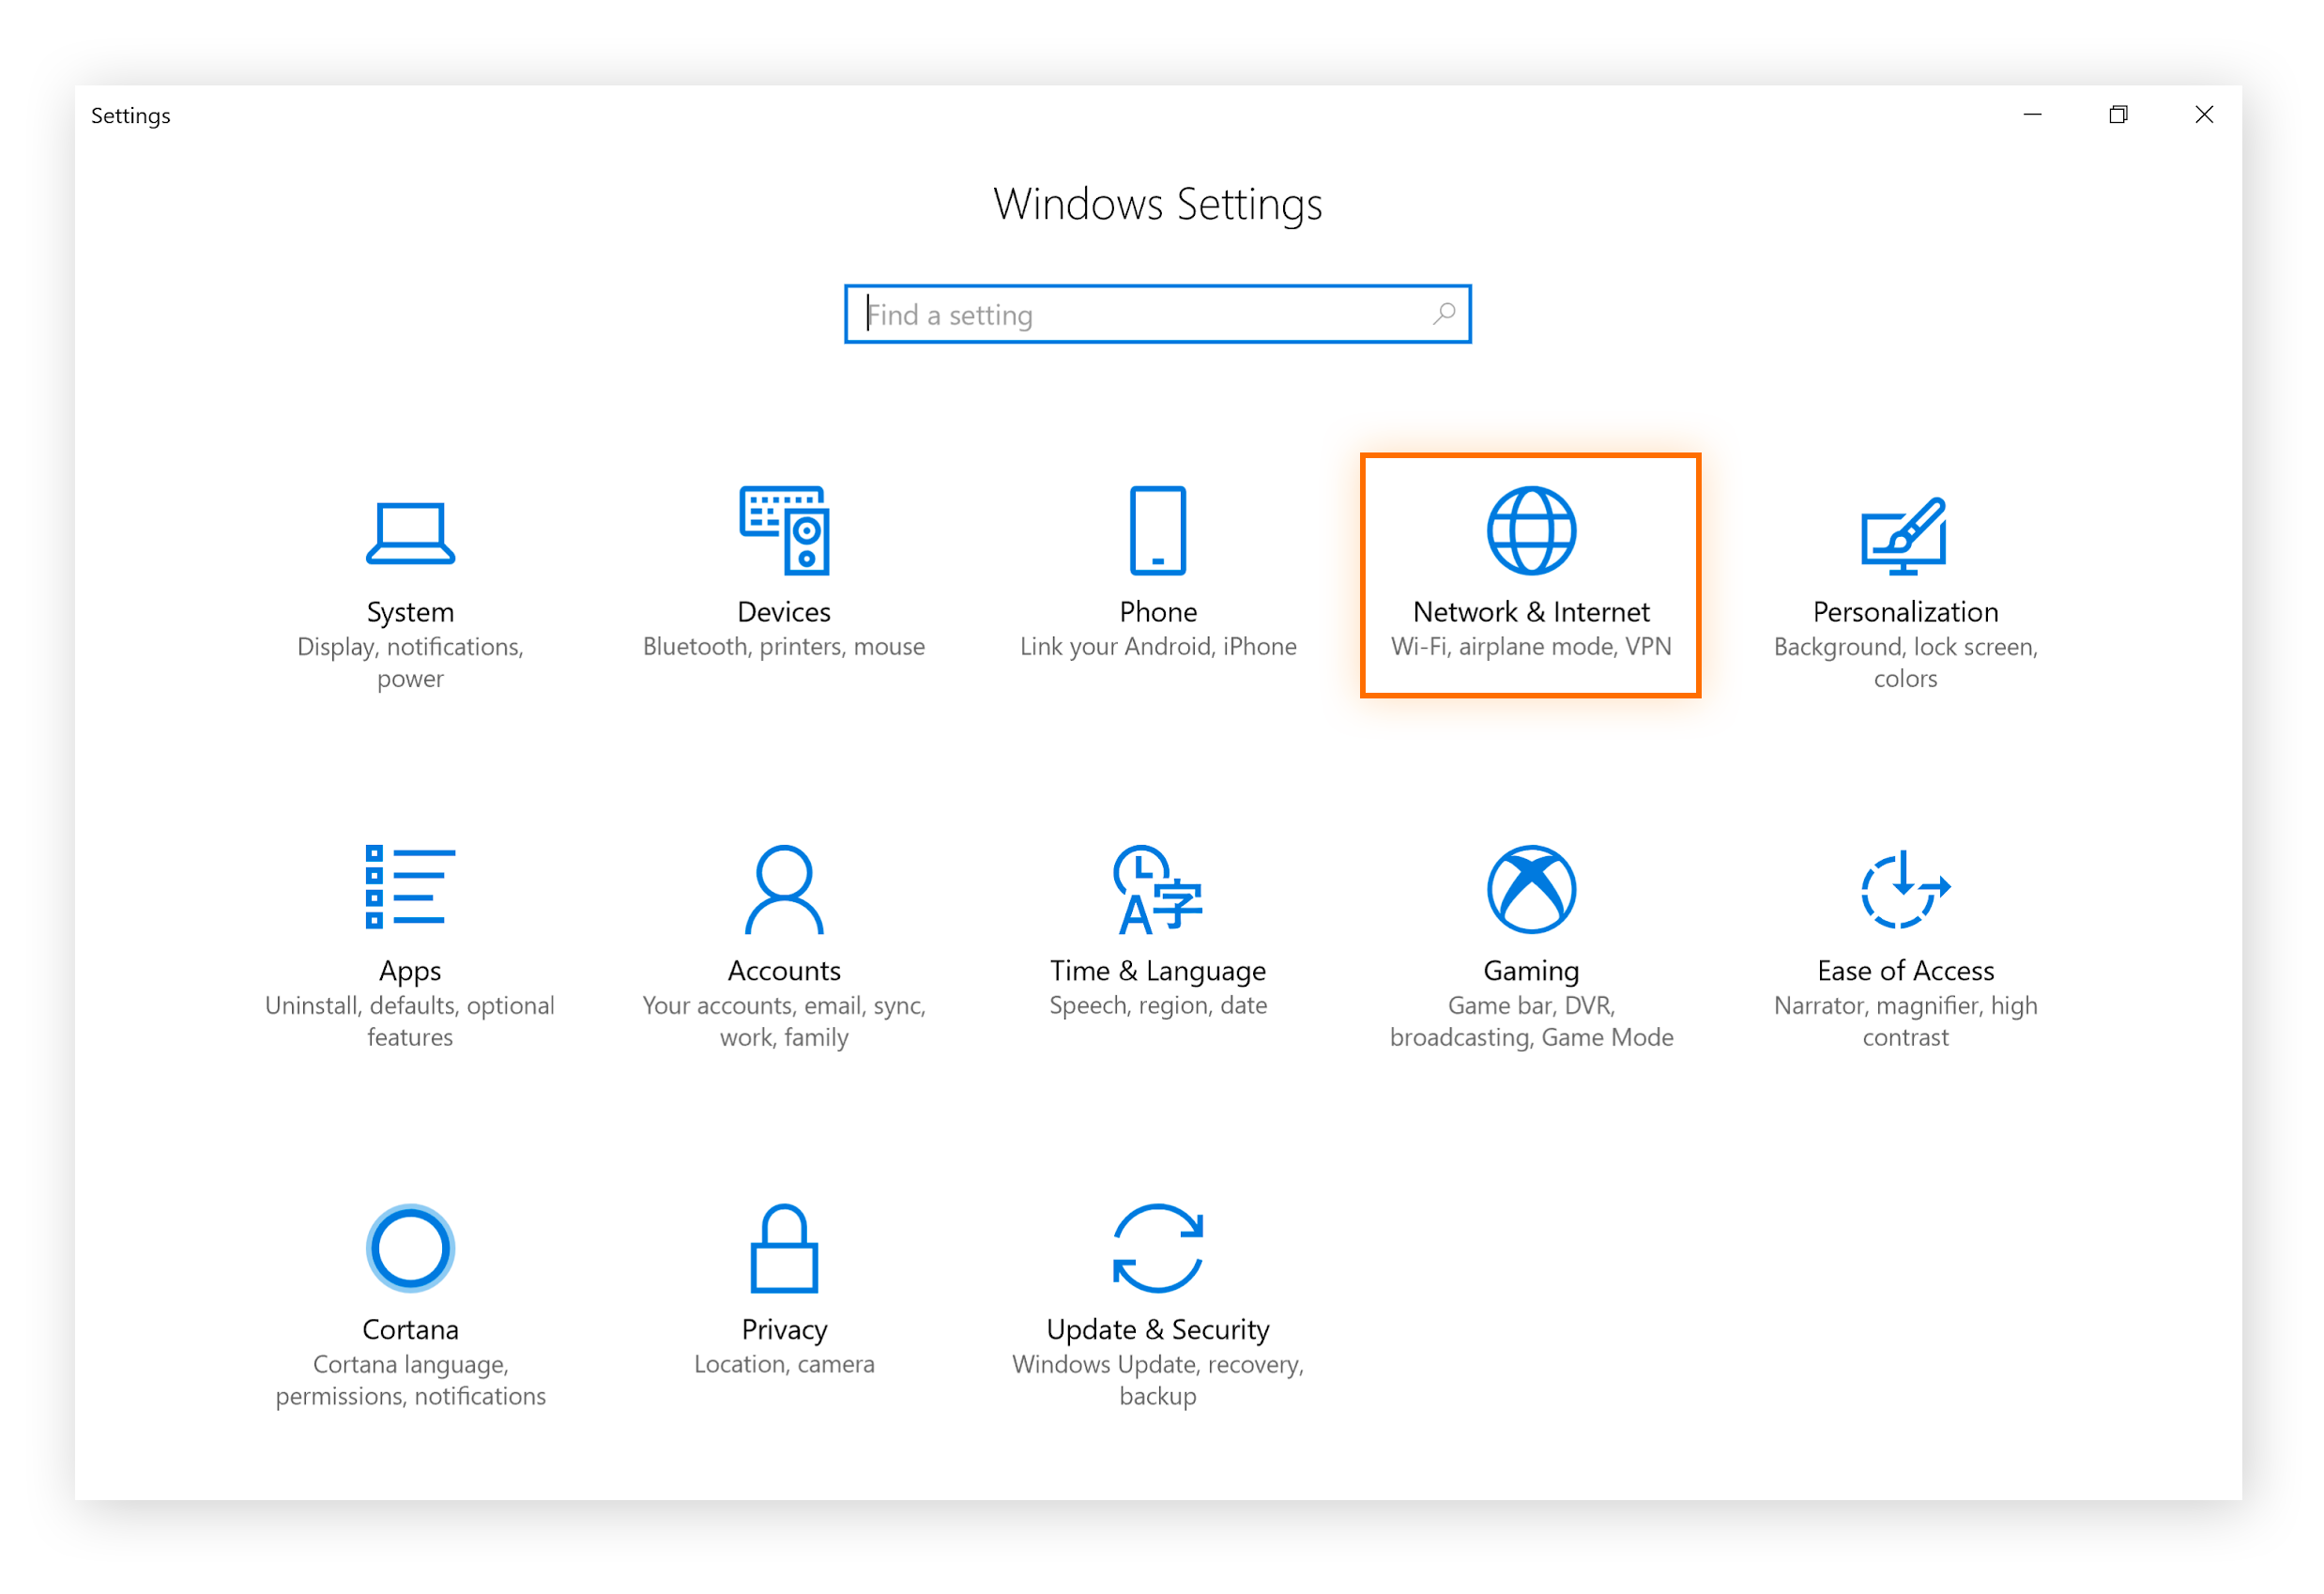2324x1594 pixels.
Task: Click the Apps title label
Action: (410, 972)
